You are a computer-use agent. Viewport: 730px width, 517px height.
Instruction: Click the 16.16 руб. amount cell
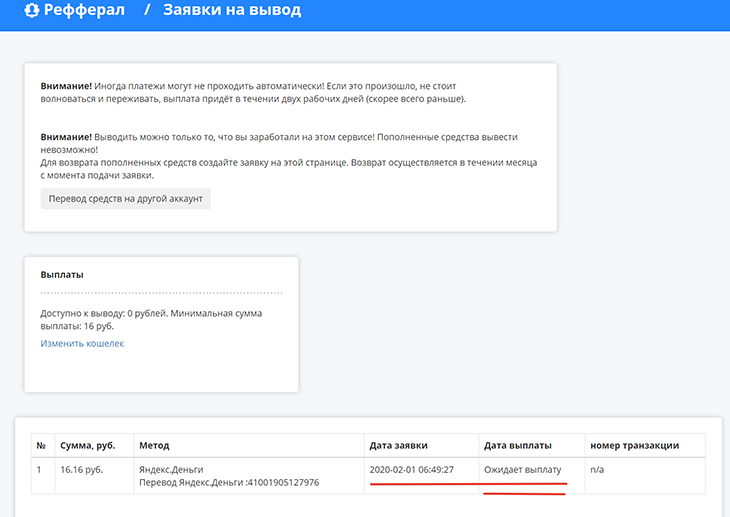(x=82, y=469)
